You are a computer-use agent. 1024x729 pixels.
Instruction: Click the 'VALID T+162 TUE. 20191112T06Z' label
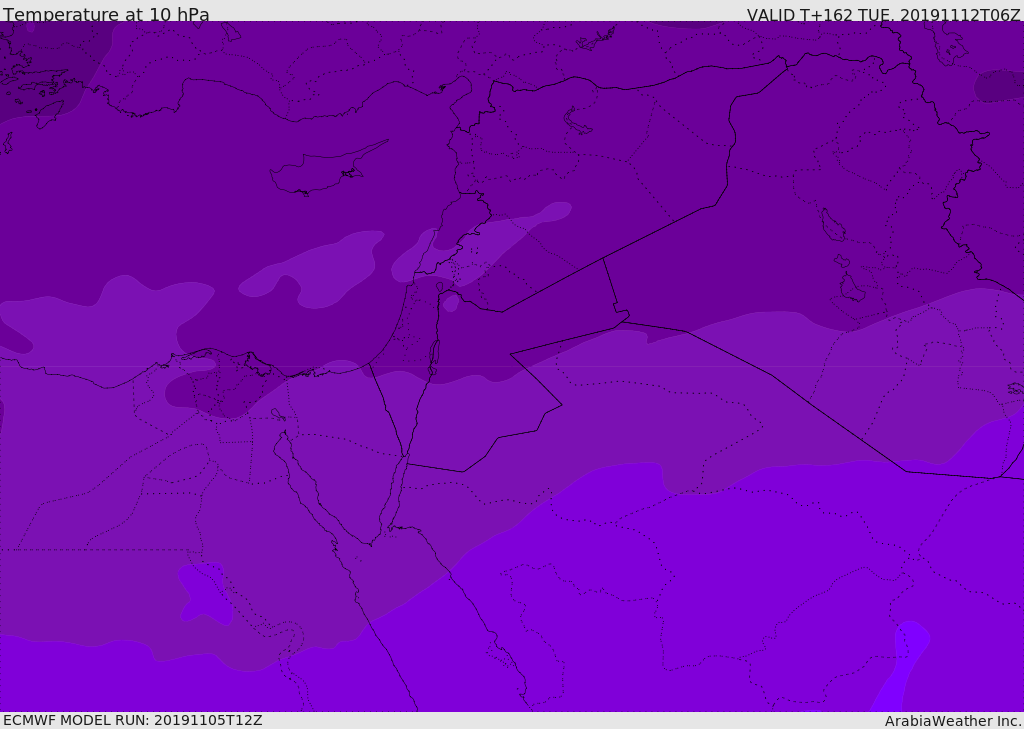(x=883, y=15)
